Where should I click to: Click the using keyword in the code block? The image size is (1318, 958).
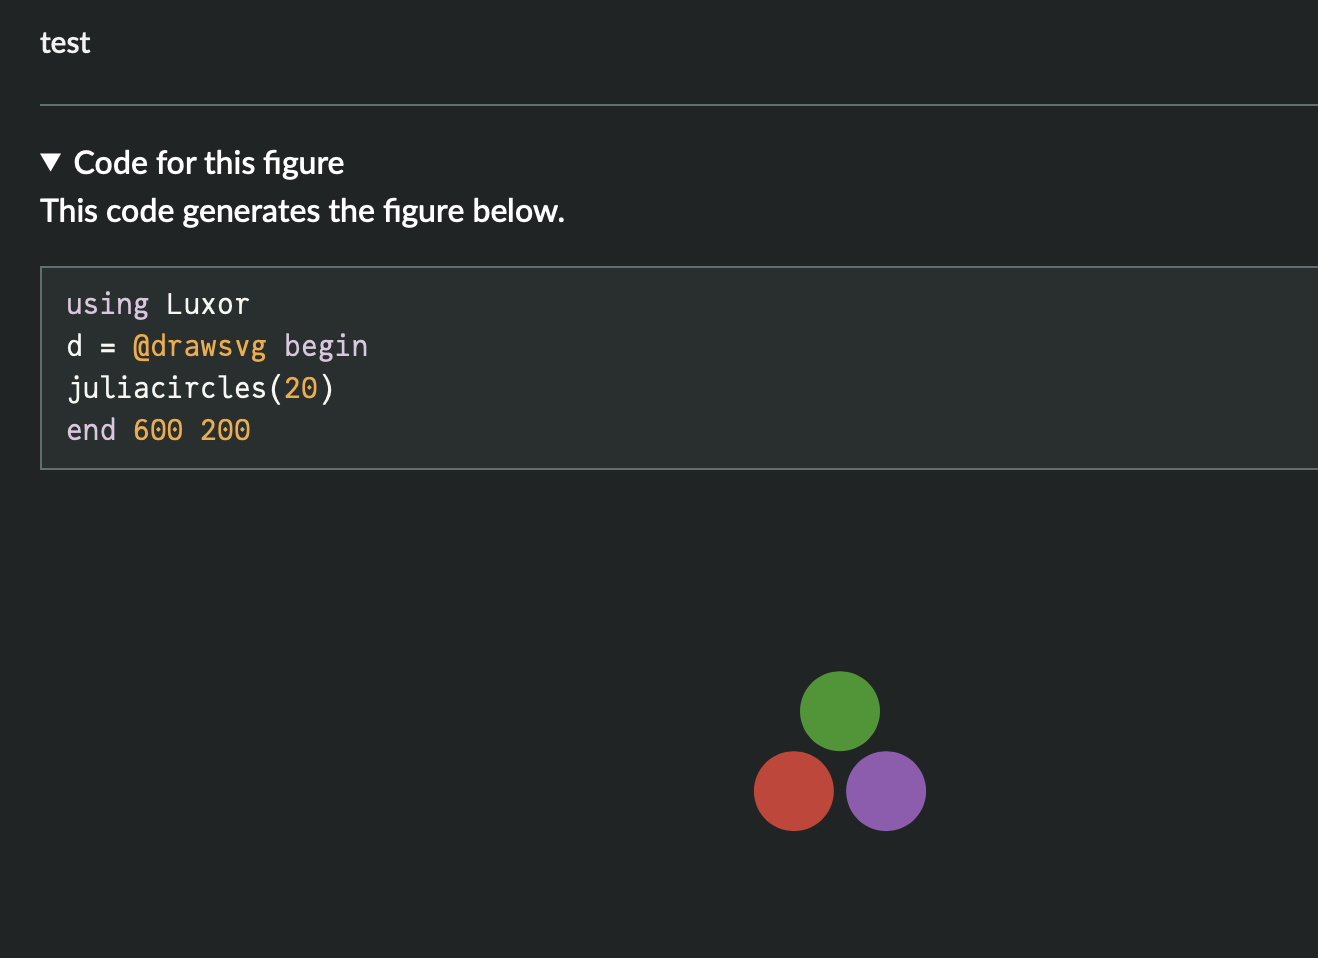[x=106, y=303]
